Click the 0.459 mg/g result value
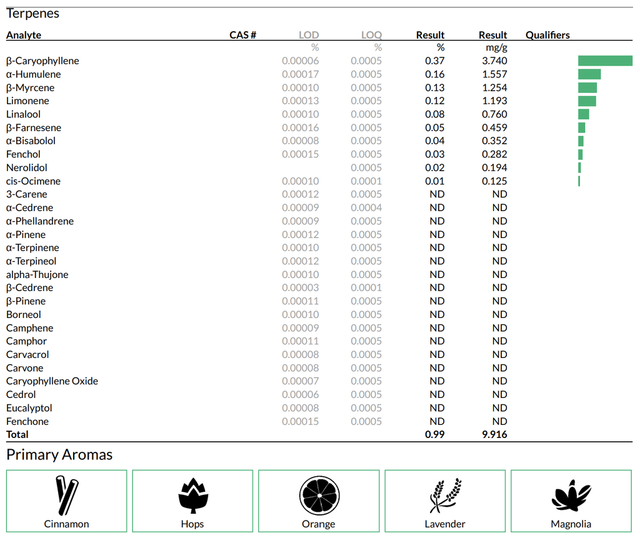The height and width of the screenshot is (536, 640). (494, 128)
